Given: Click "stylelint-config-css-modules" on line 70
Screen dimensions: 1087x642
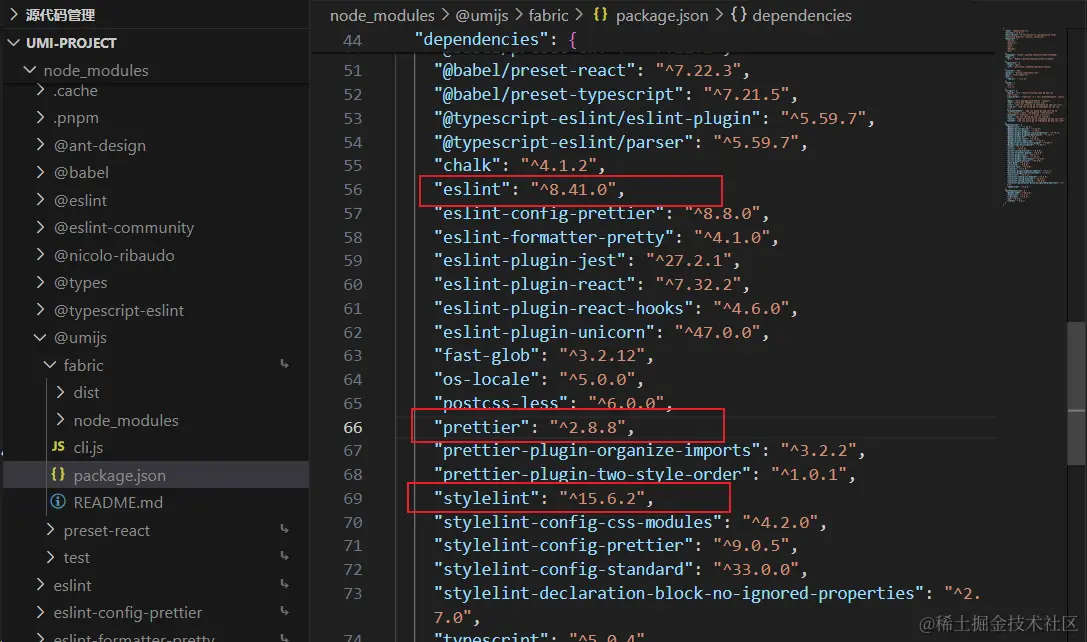Looking at the screenshot, I should coord(577,522).
